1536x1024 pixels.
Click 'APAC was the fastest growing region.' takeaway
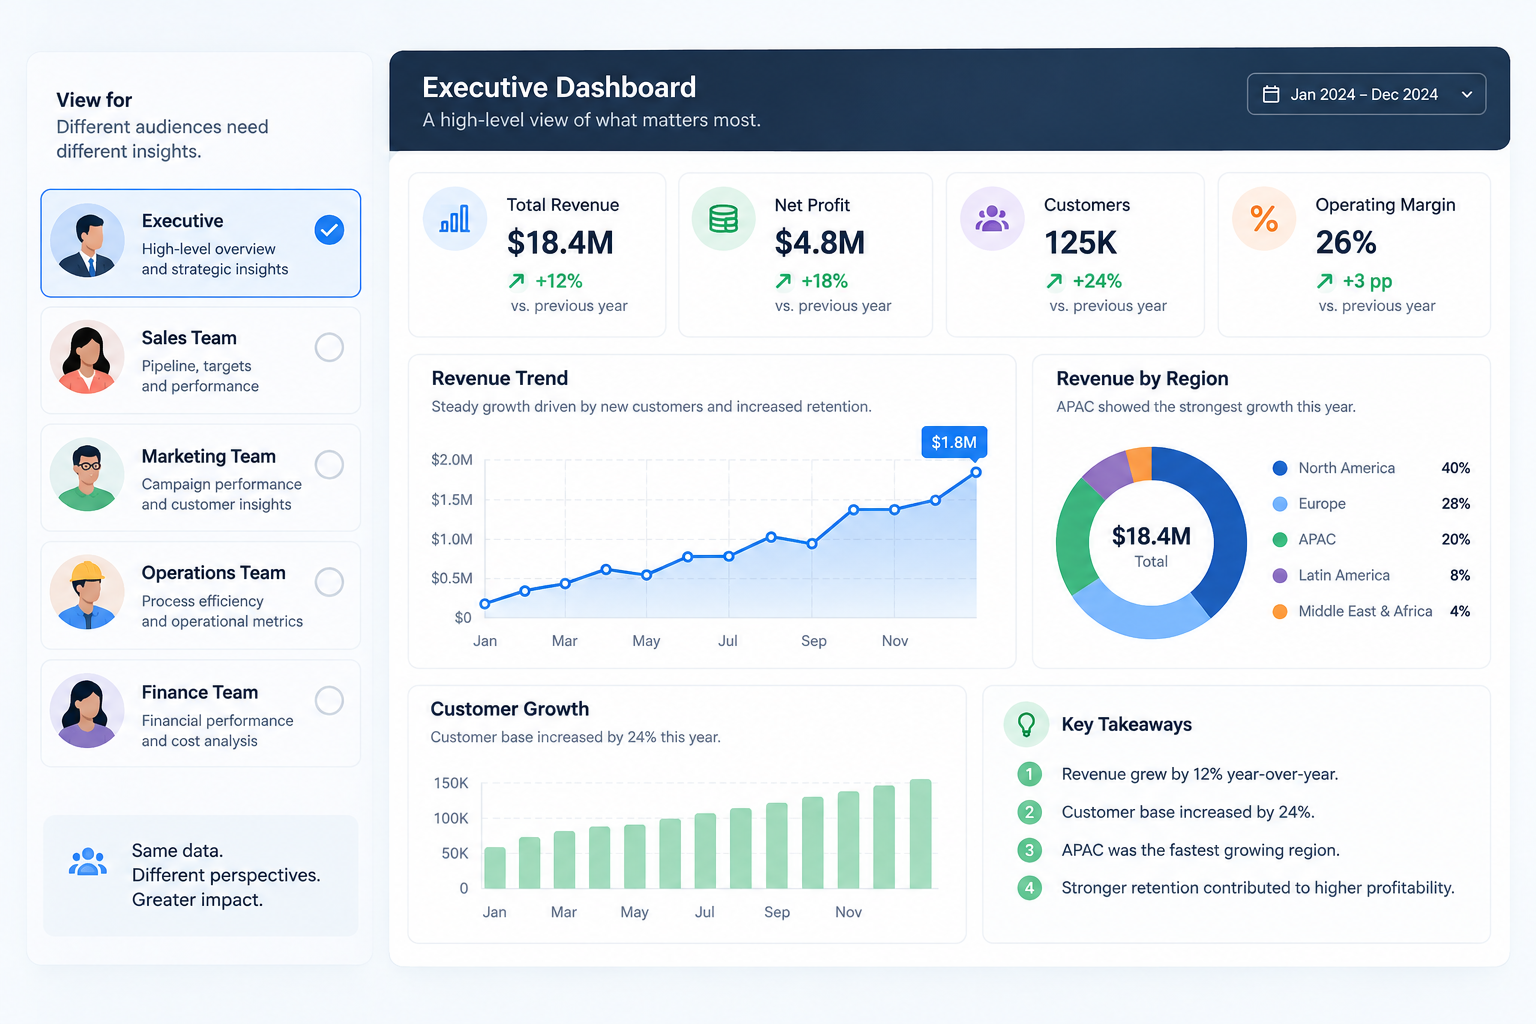[x=1201, y=850]
